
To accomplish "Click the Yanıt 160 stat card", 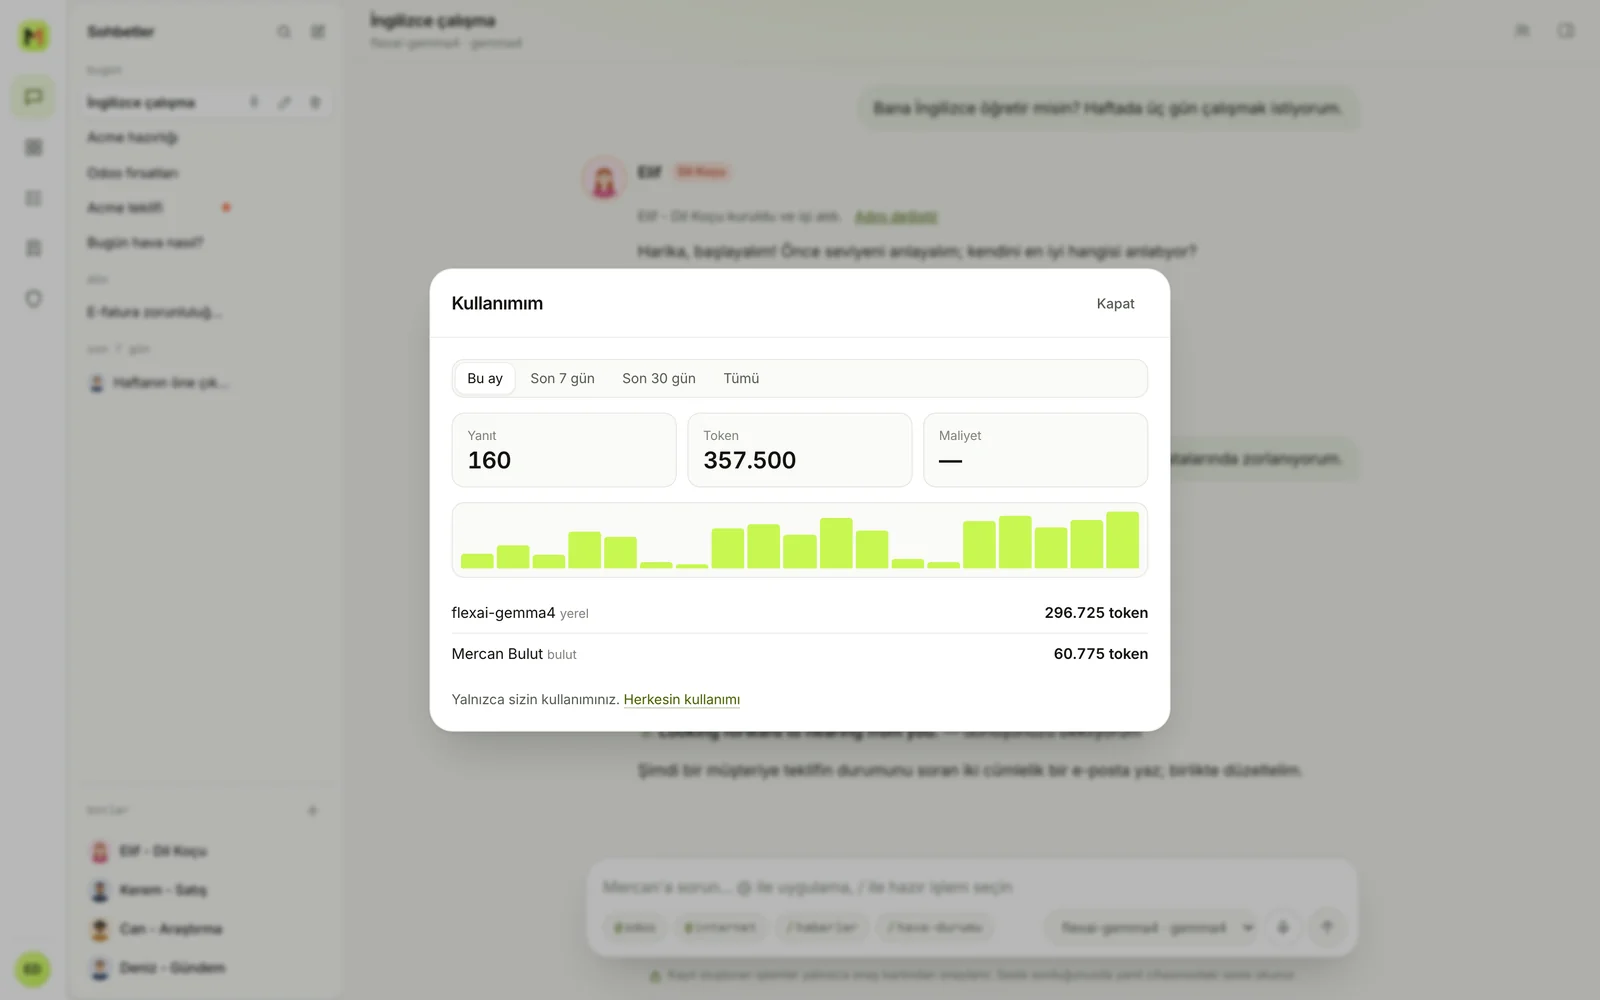I will pos(564,450).
